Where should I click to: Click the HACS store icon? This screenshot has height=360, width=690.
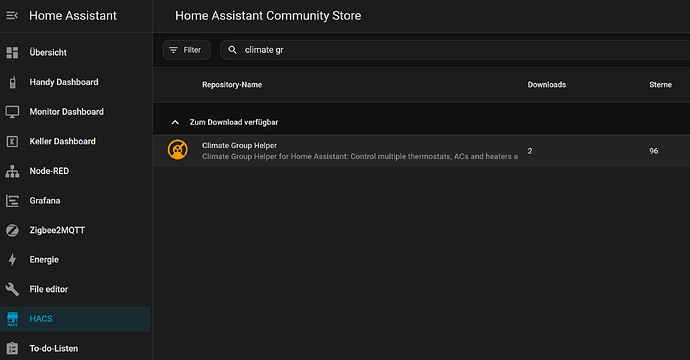click(12, 319)
